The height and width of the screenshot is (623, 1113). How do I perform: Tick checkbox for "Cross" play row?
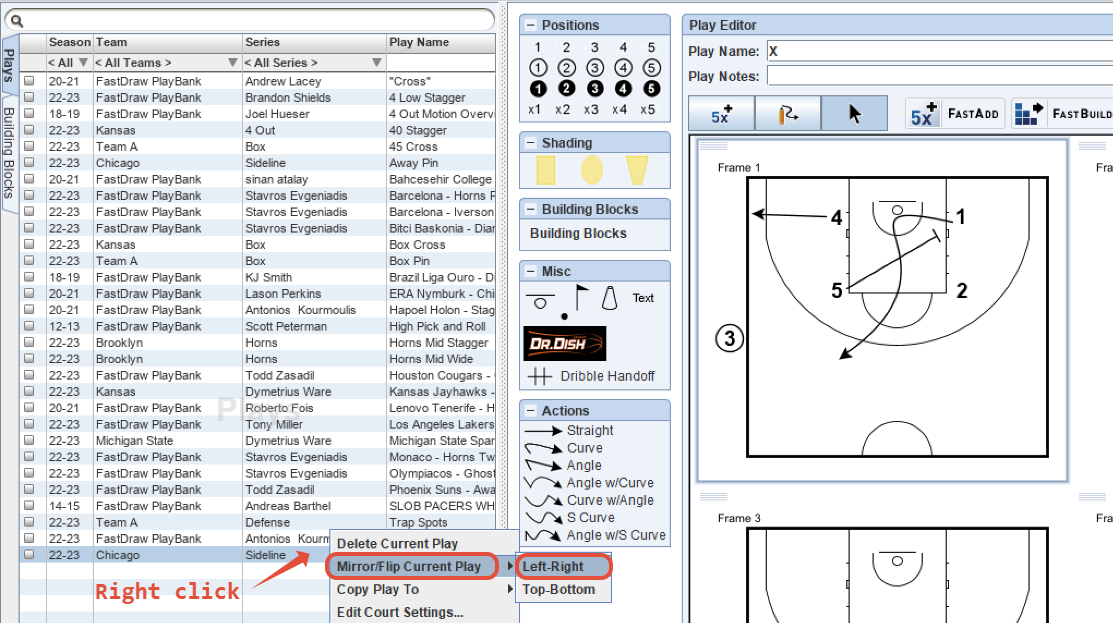click(29, 81)
